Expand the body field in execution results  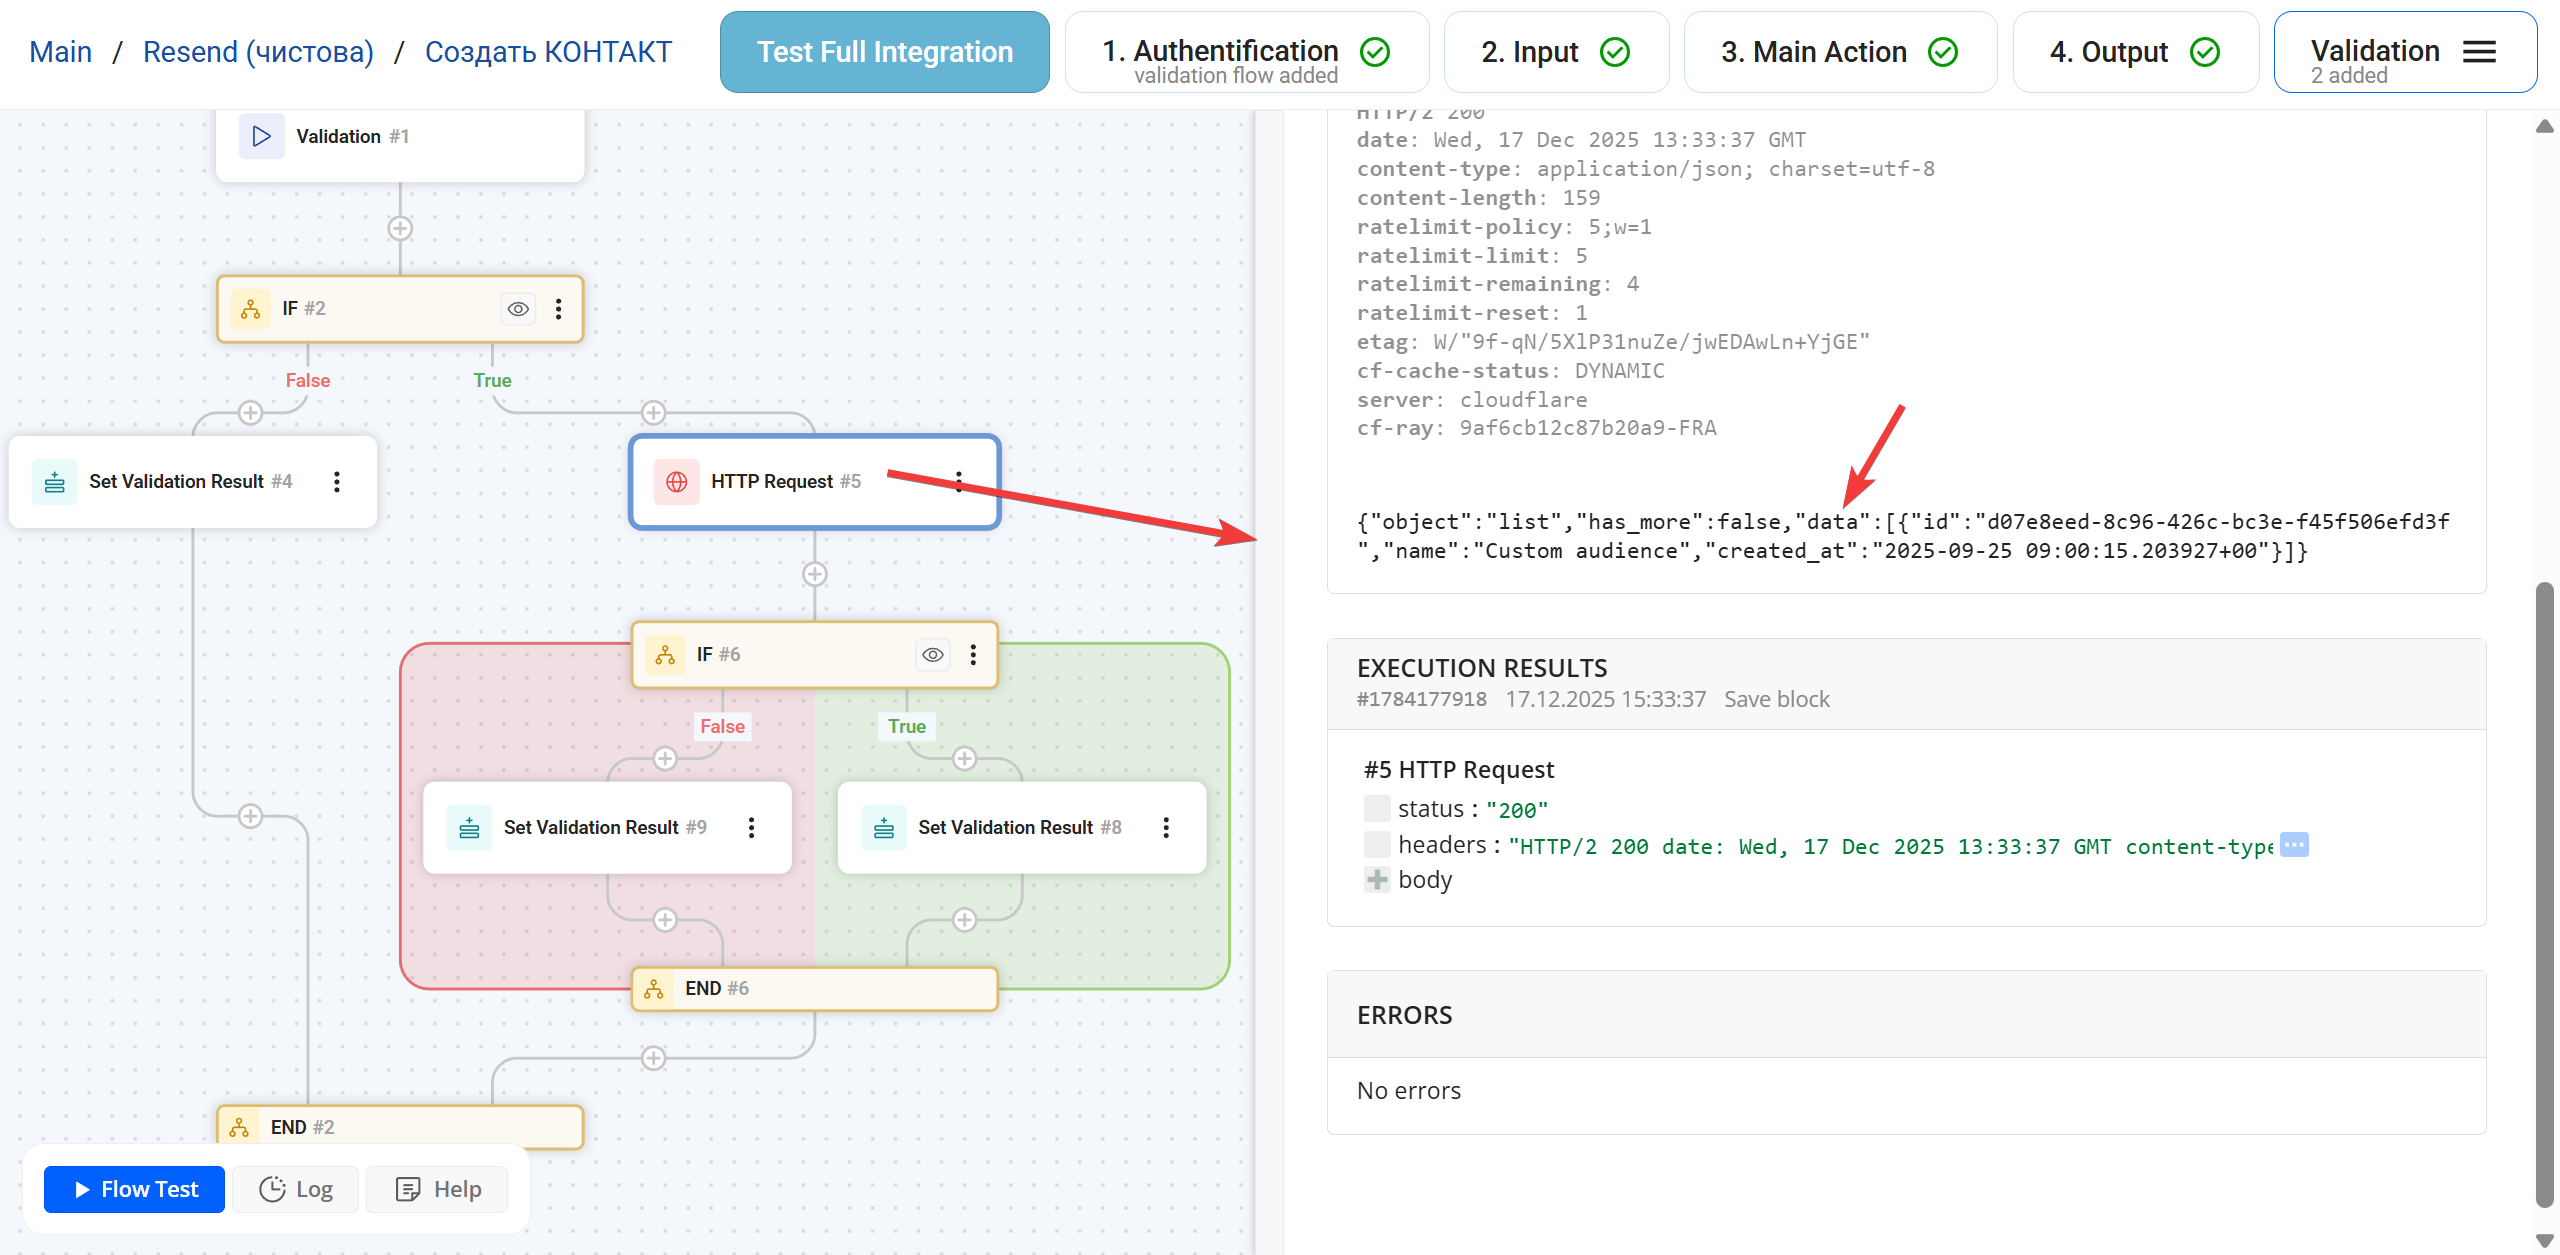(x=1376, y=879)
